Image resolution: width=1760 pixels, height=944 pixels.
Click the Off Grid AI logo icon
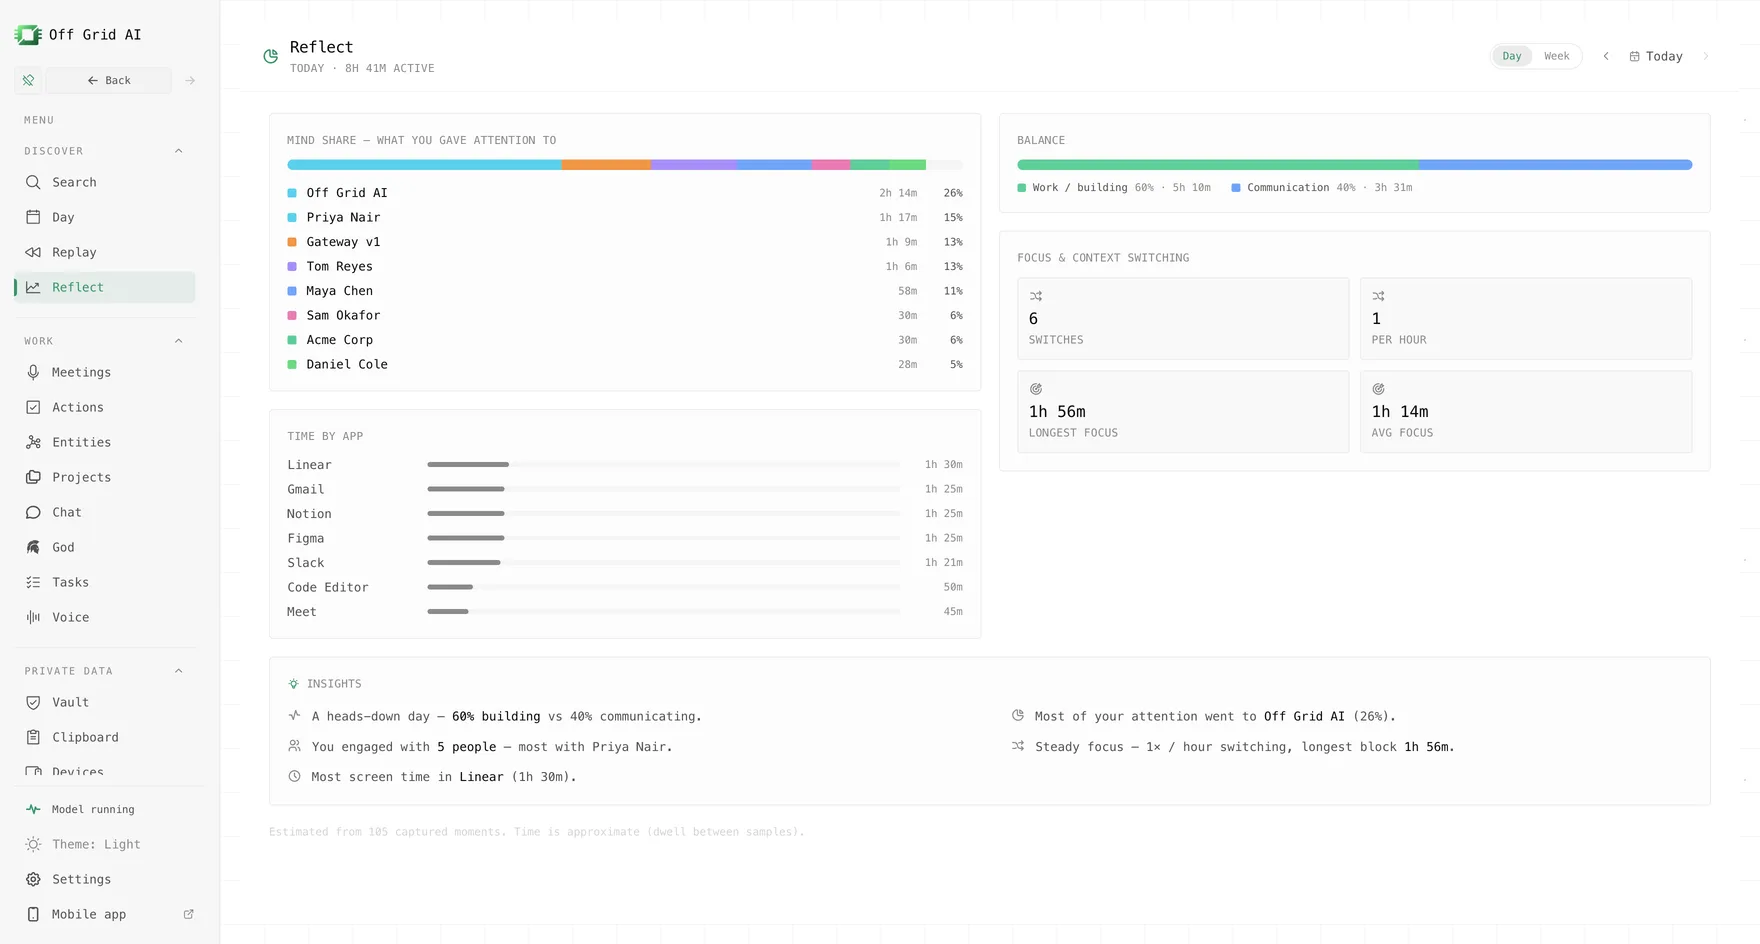coord(28,35)
